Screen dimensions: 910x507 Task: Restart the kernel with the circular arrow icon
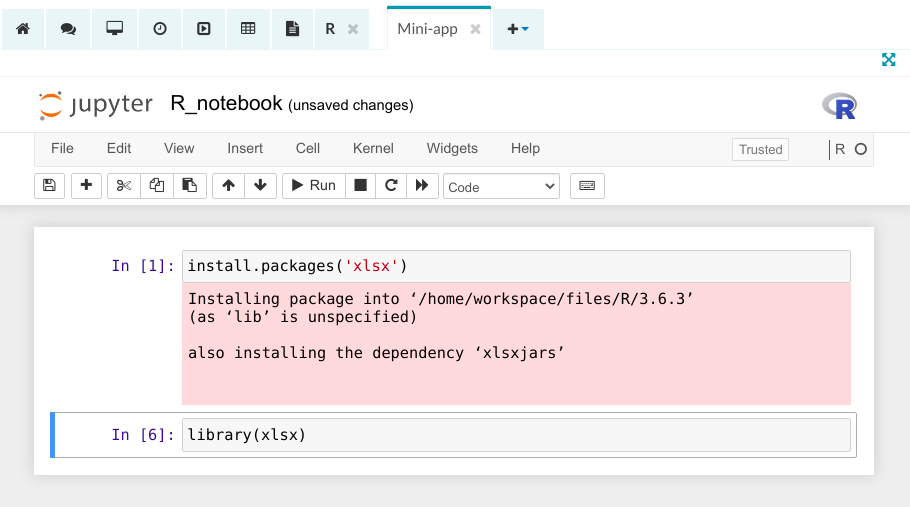point(391,185)
